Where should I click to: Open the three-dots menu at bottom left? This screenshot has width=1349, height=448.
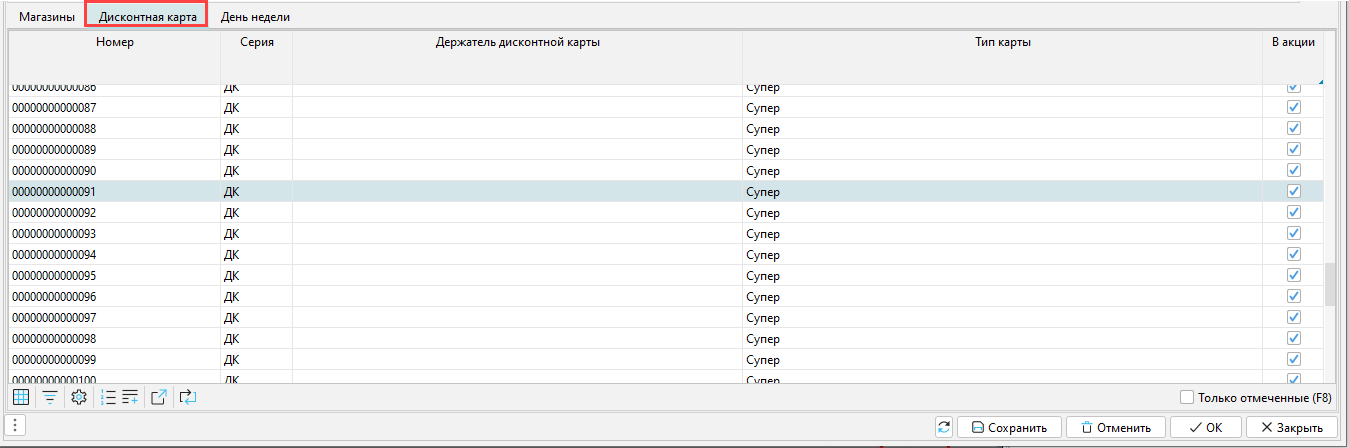tap(16, 426)
